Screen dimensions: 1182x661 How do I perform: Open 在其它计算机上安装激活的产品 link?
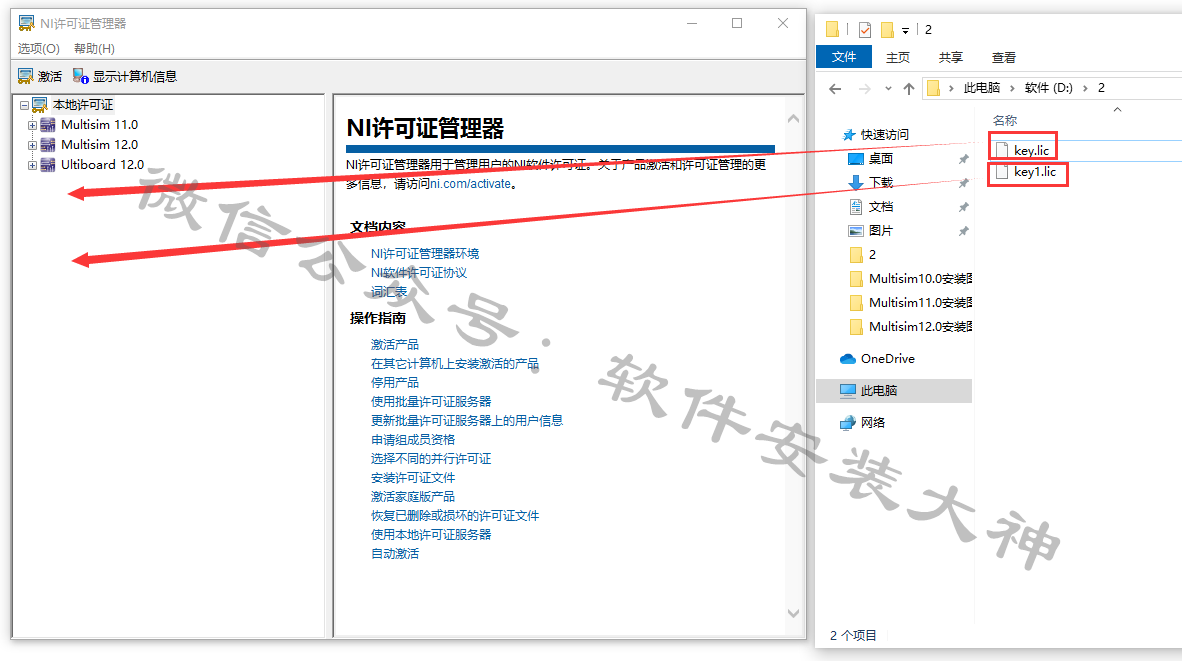coord(455,363)
